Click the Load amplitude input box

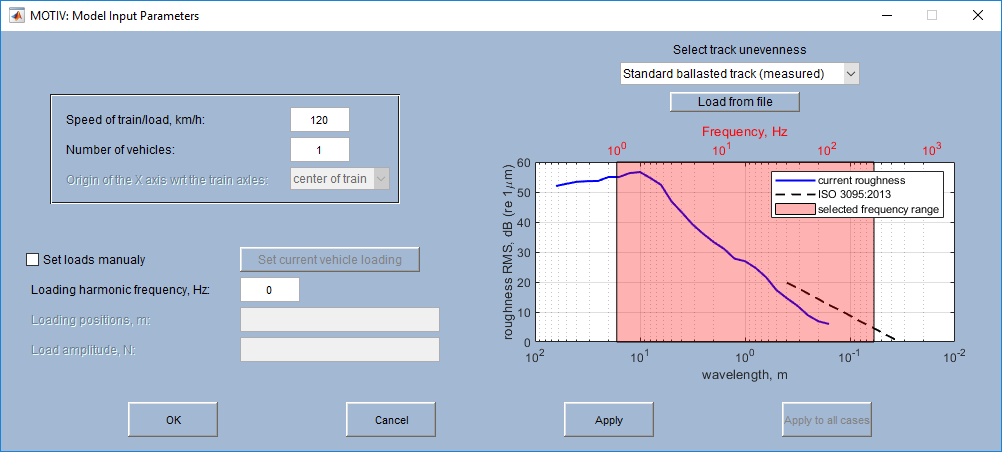tap(339, 350)
